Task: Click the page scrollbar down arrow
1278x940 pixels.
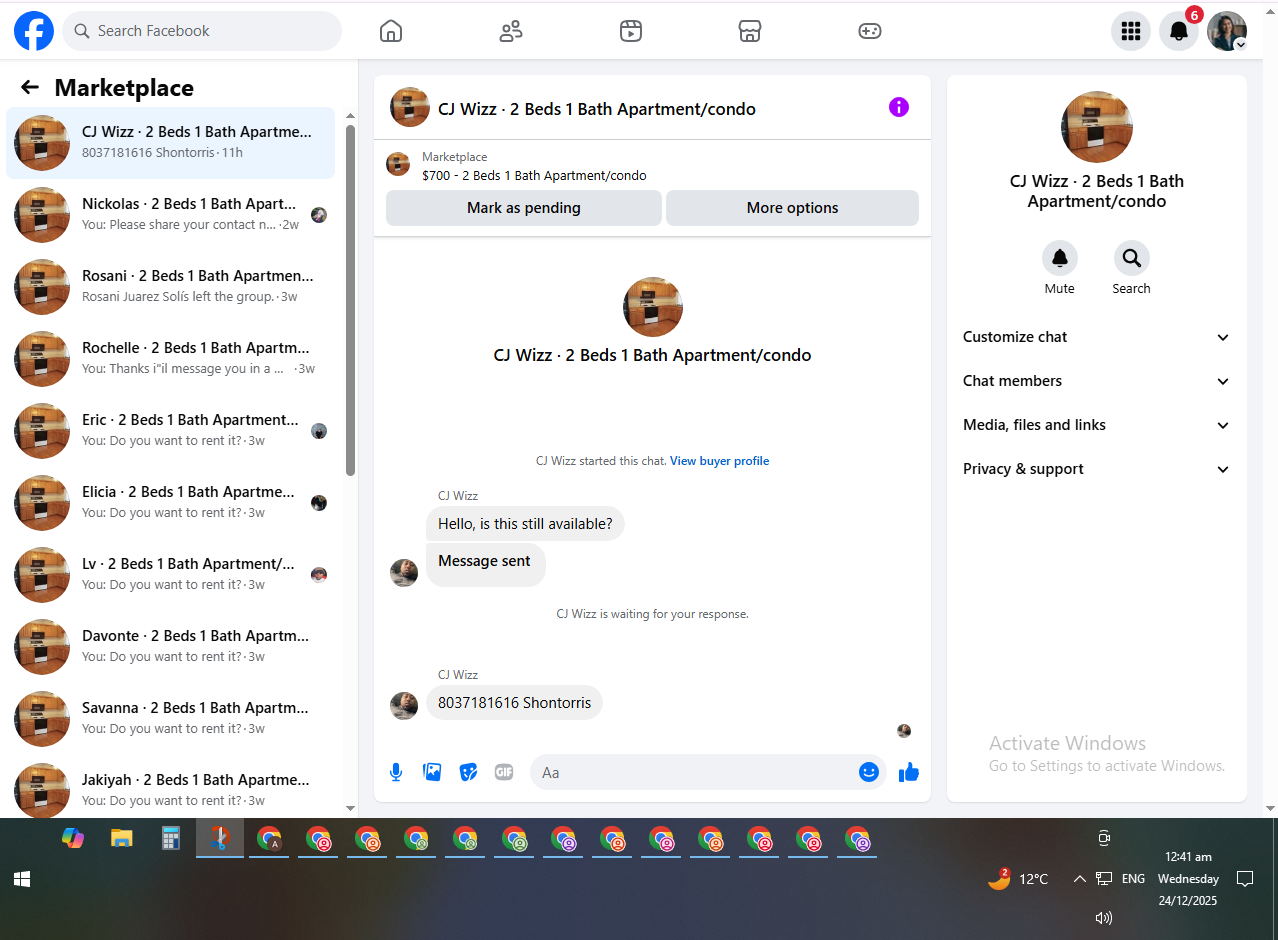Action: [x=1270, y=808]
